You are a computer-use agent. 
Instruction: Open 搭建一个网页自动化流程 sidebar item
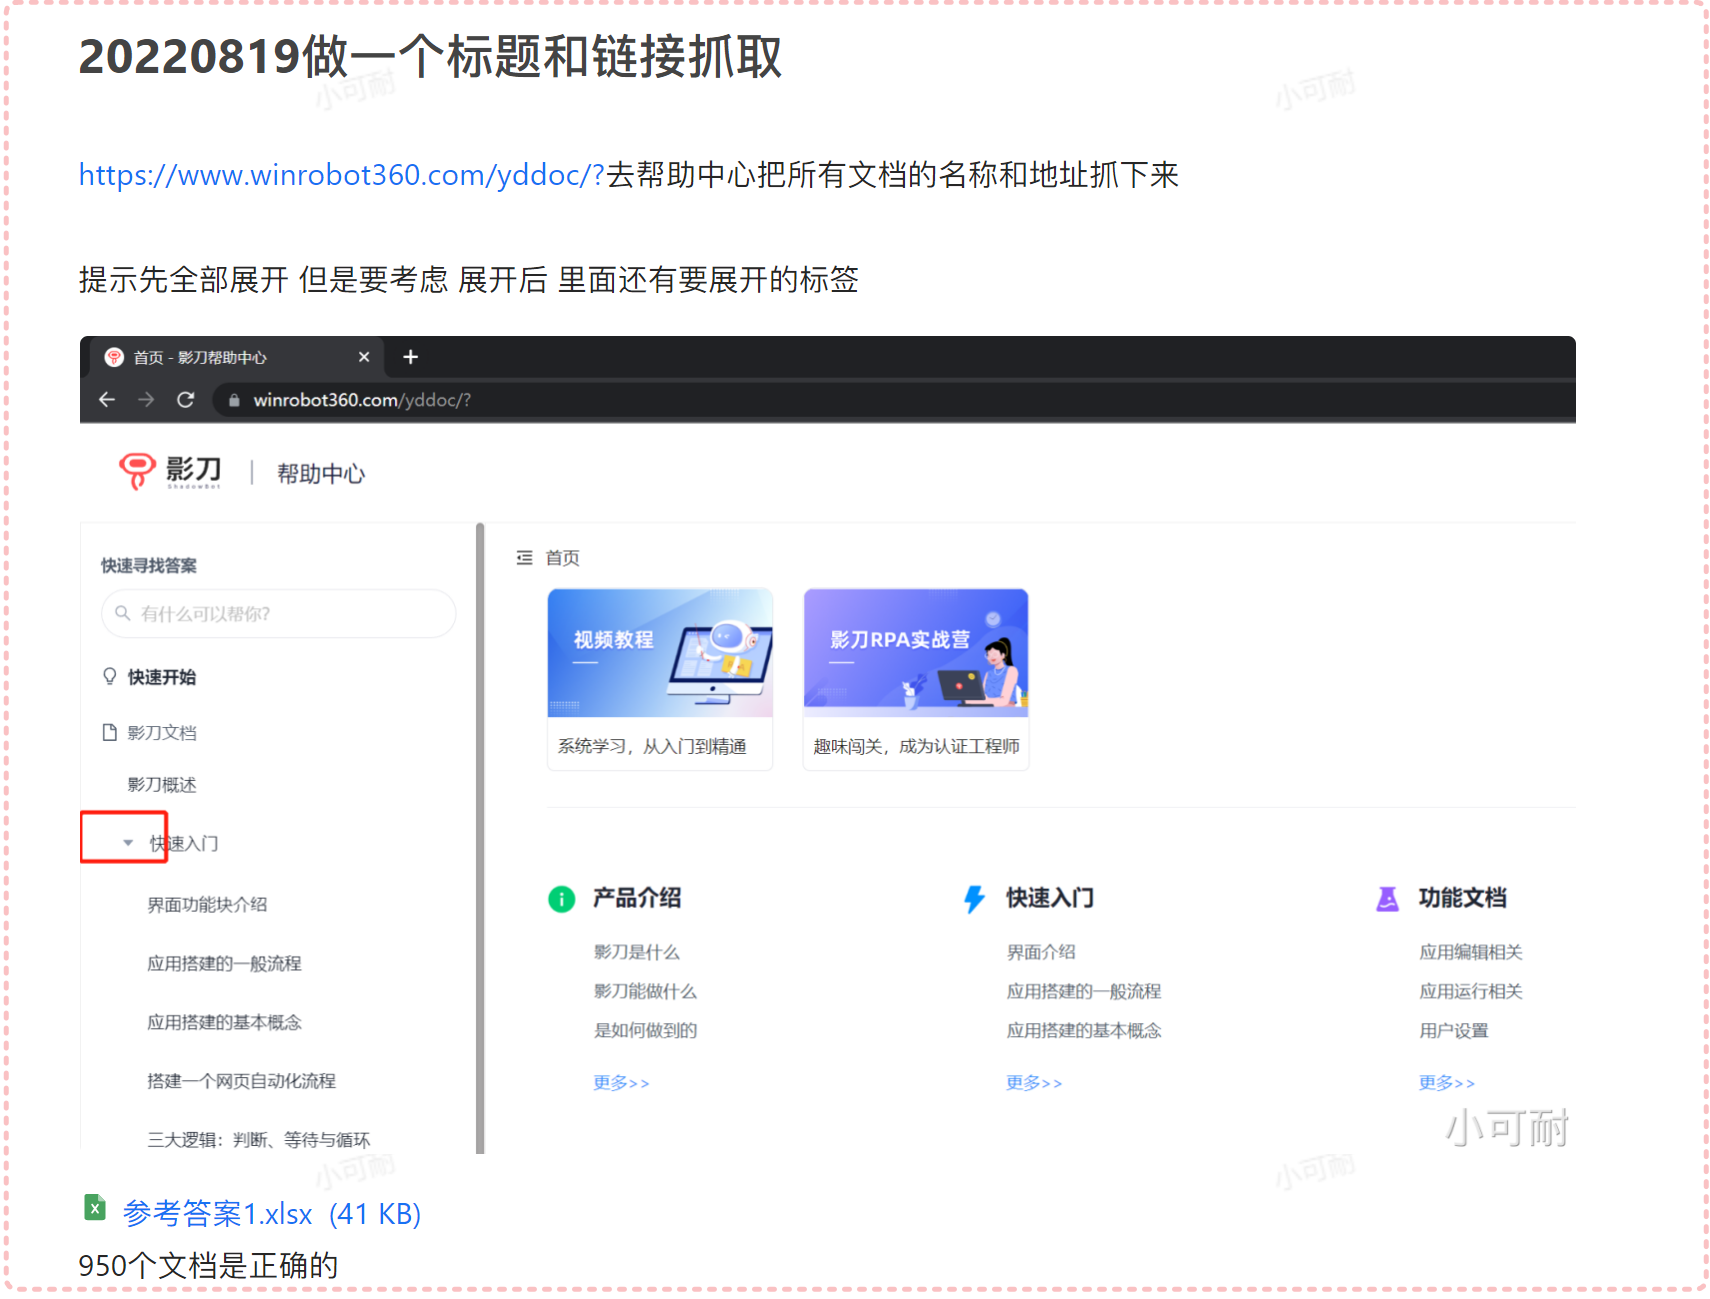241,1081
